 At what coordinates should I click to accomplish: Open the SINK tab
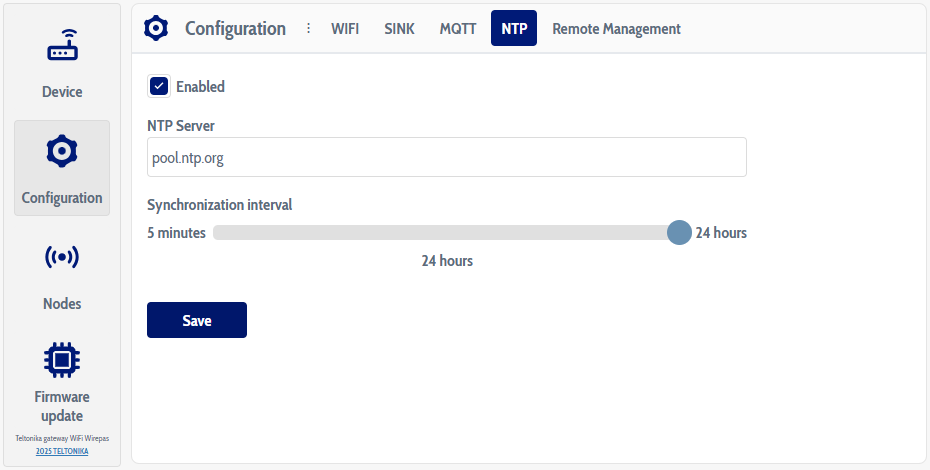pyautogui.click(x=399, y=29)
